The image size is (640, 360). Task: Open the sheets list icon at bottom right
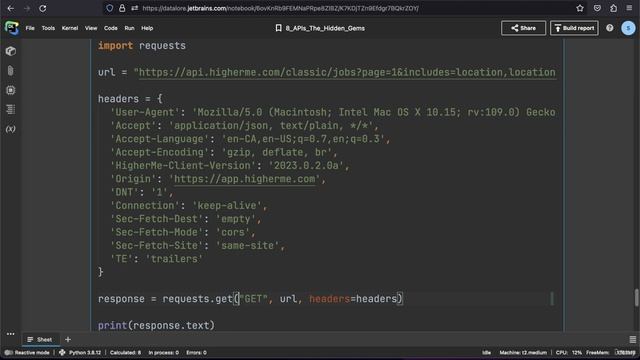(633, 340)
